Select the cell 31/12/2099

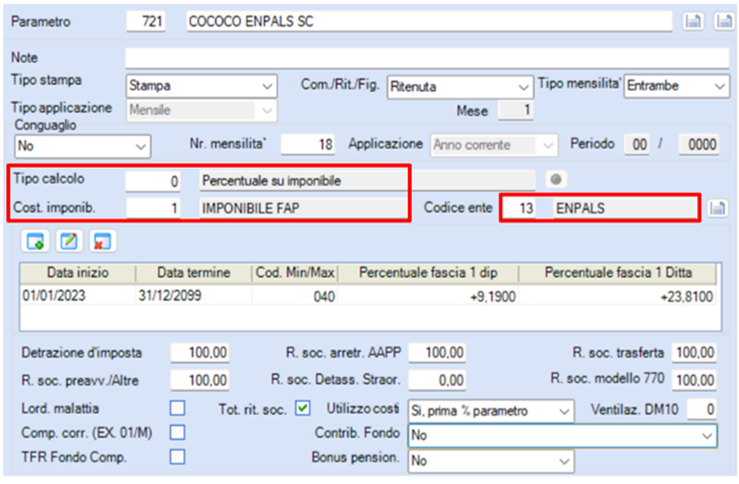point(194,296)
